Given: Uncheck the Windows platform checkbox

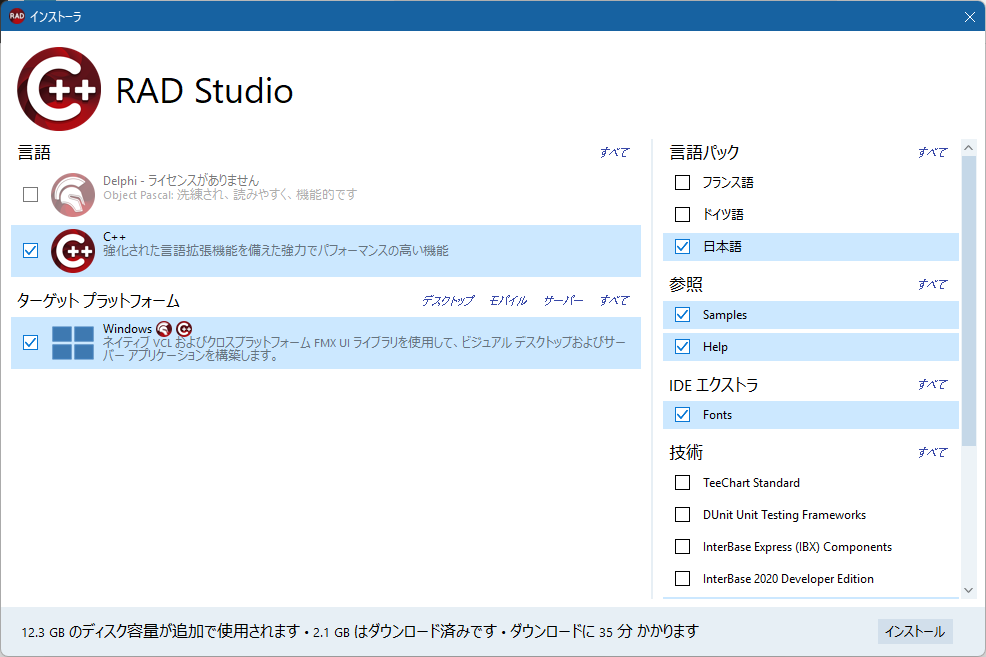Looking at the screenshot, I should click(30, 343).
